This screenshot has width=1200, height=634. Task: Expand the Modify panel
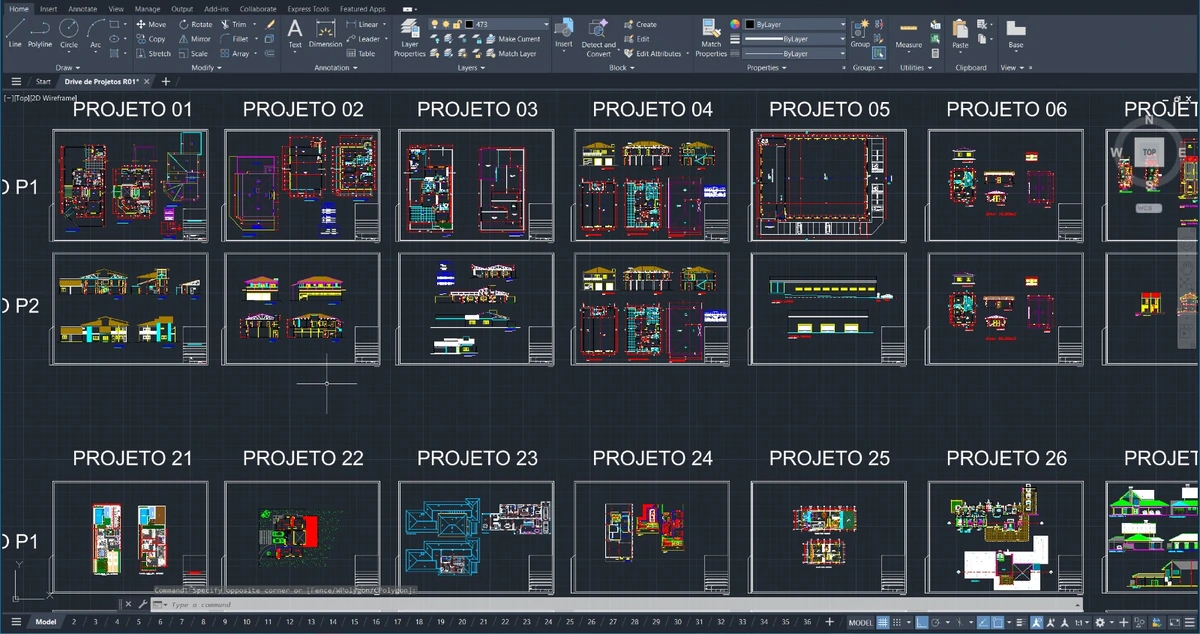tap(207, 68)
